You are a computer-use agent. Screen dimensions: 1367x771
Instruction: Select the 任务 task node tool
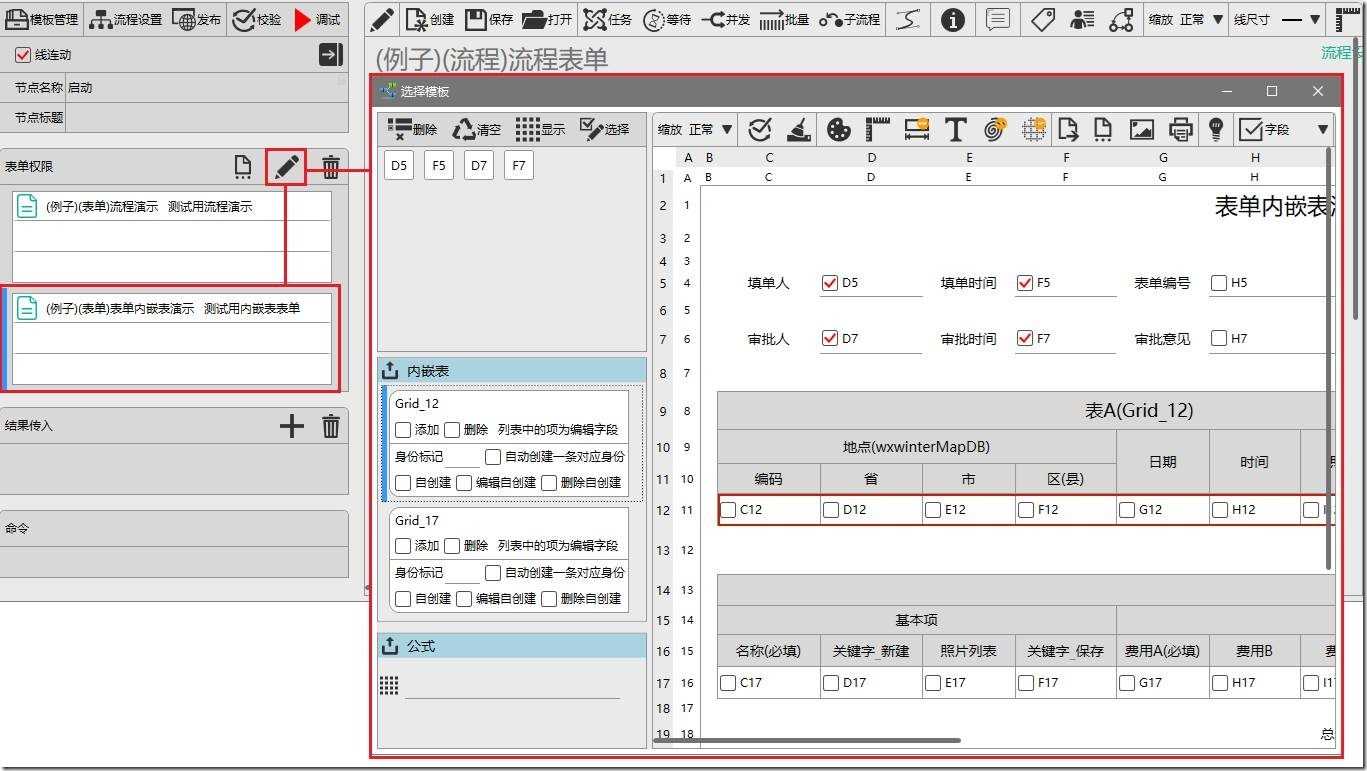click(608, 19)
